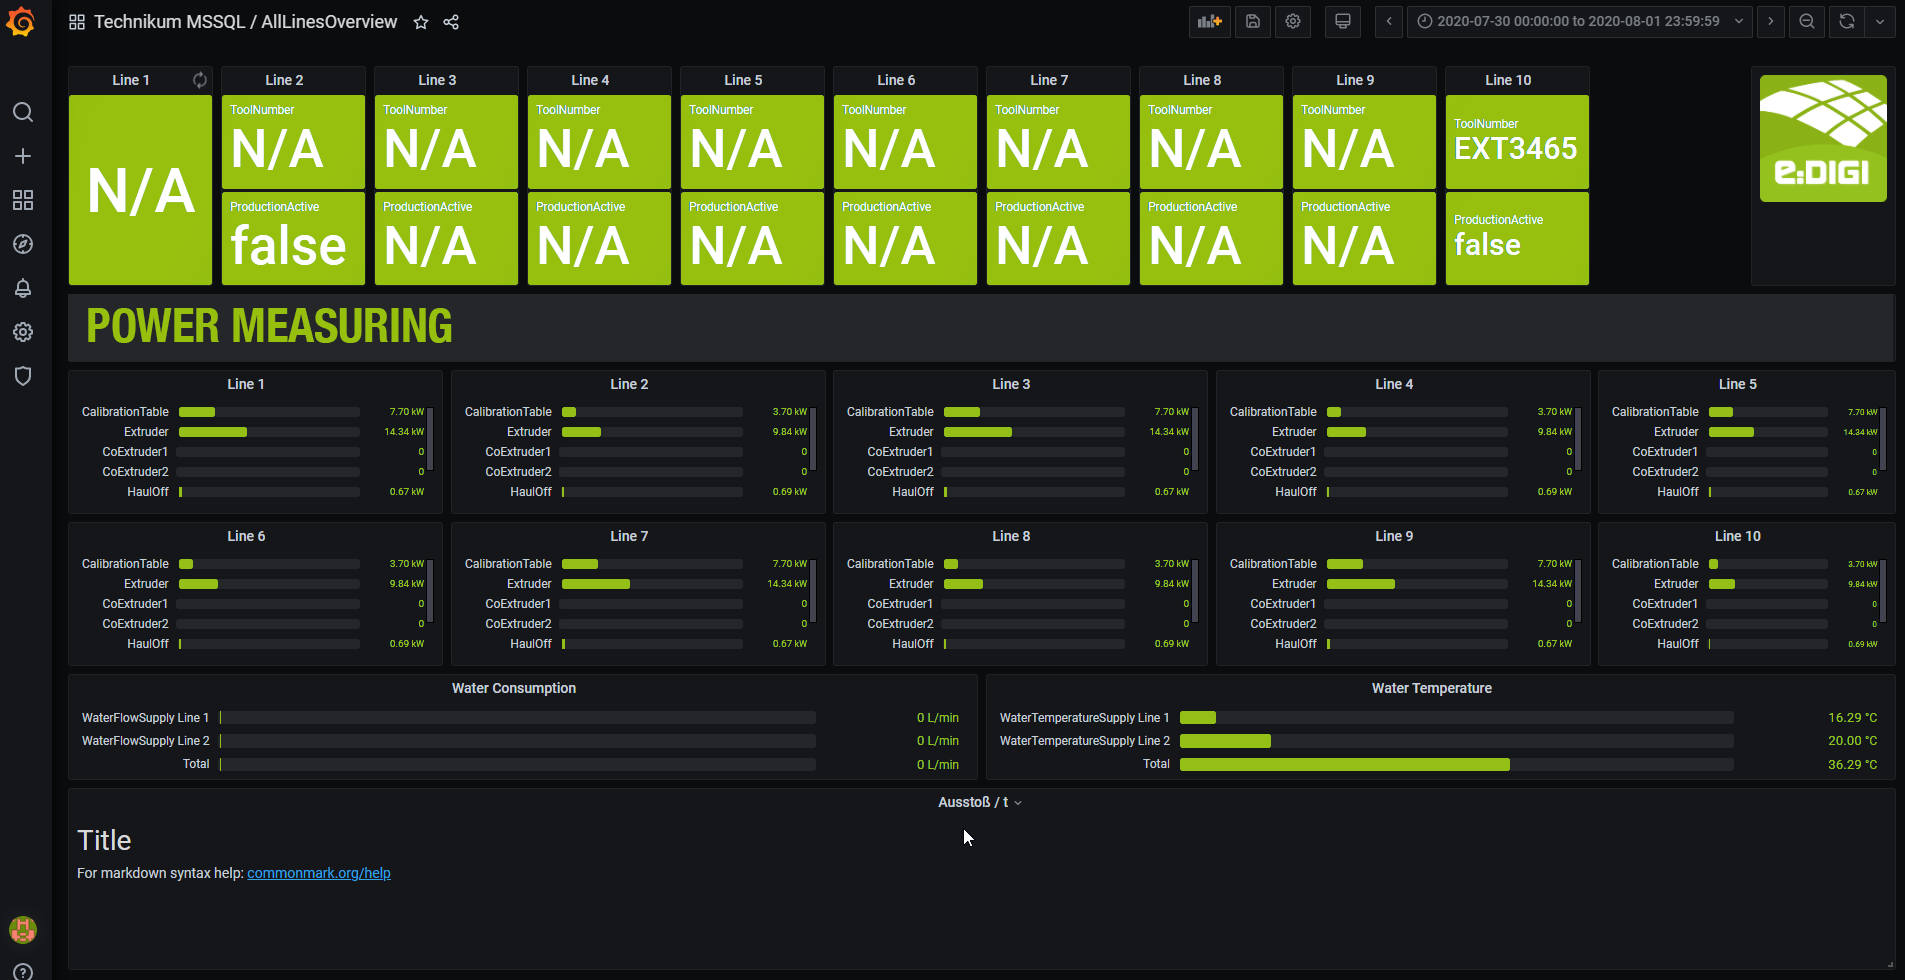Open the Ausstoß / t panel menu
The image size is (1905, 980).
tap(979, 802)
